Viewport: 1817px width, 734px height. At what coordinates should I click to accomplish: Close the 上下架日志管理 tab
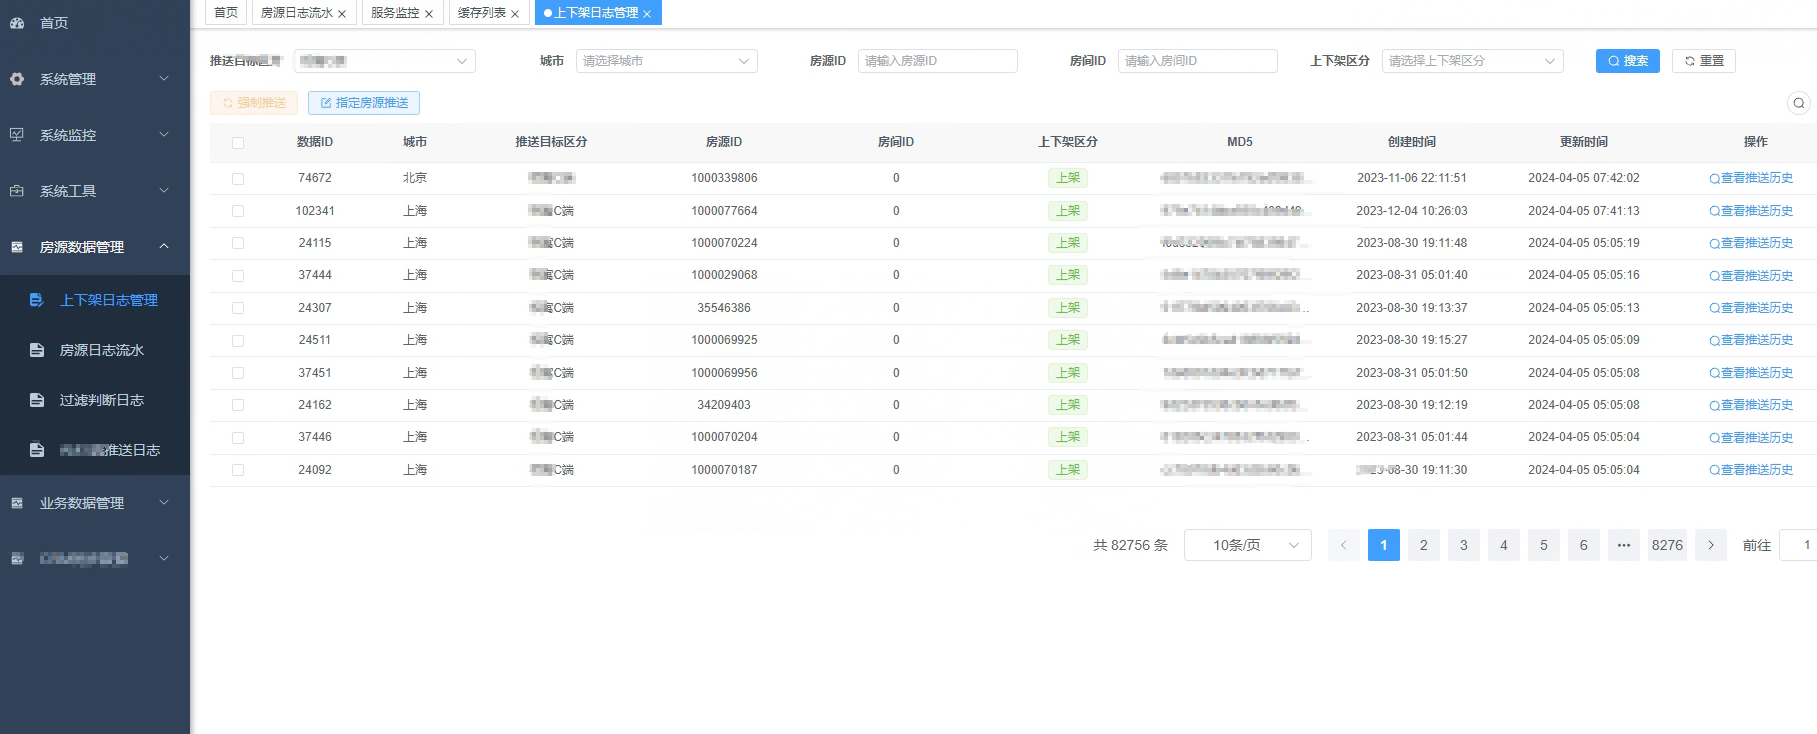[x=647, y=14]
